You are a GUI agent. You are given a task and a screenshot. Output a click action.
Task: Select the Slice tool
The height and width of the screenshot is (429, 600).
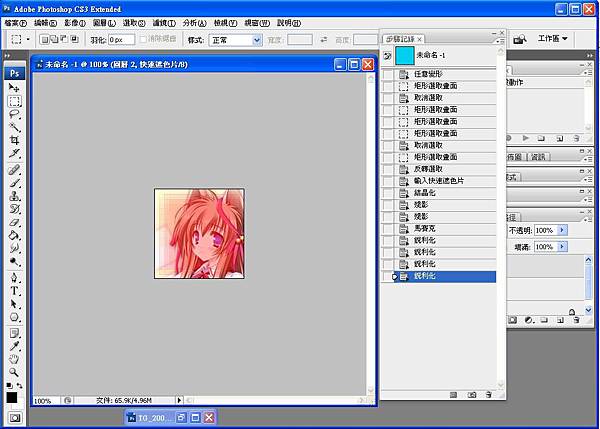tap(15, 153)
